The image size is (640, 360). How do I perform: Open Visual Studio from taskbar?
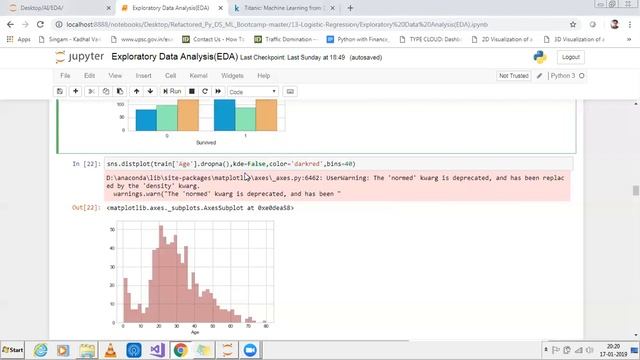[157, 350]
